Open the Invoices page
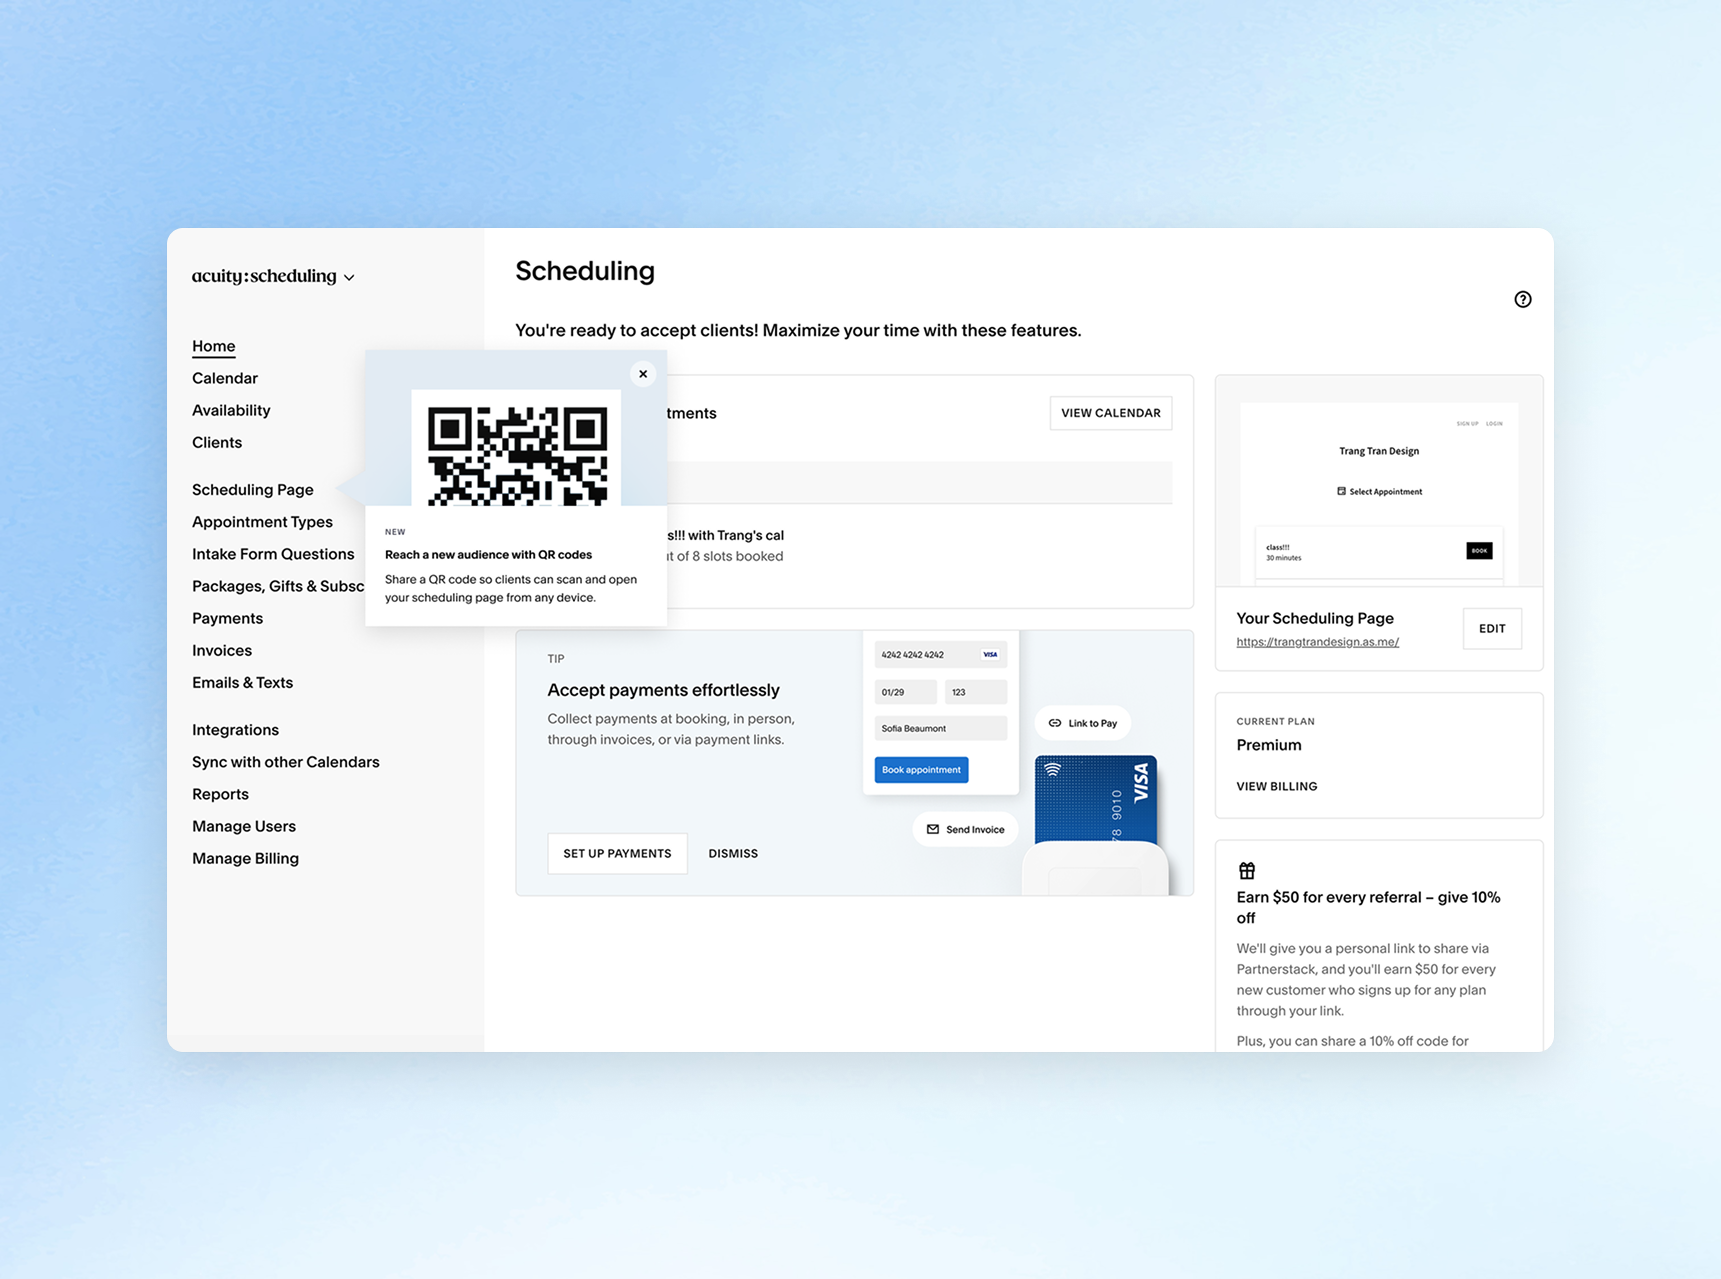Image resolution: width=1721 pixels, height=1279 pixels. pyautogui.click(x=222, y=650)
